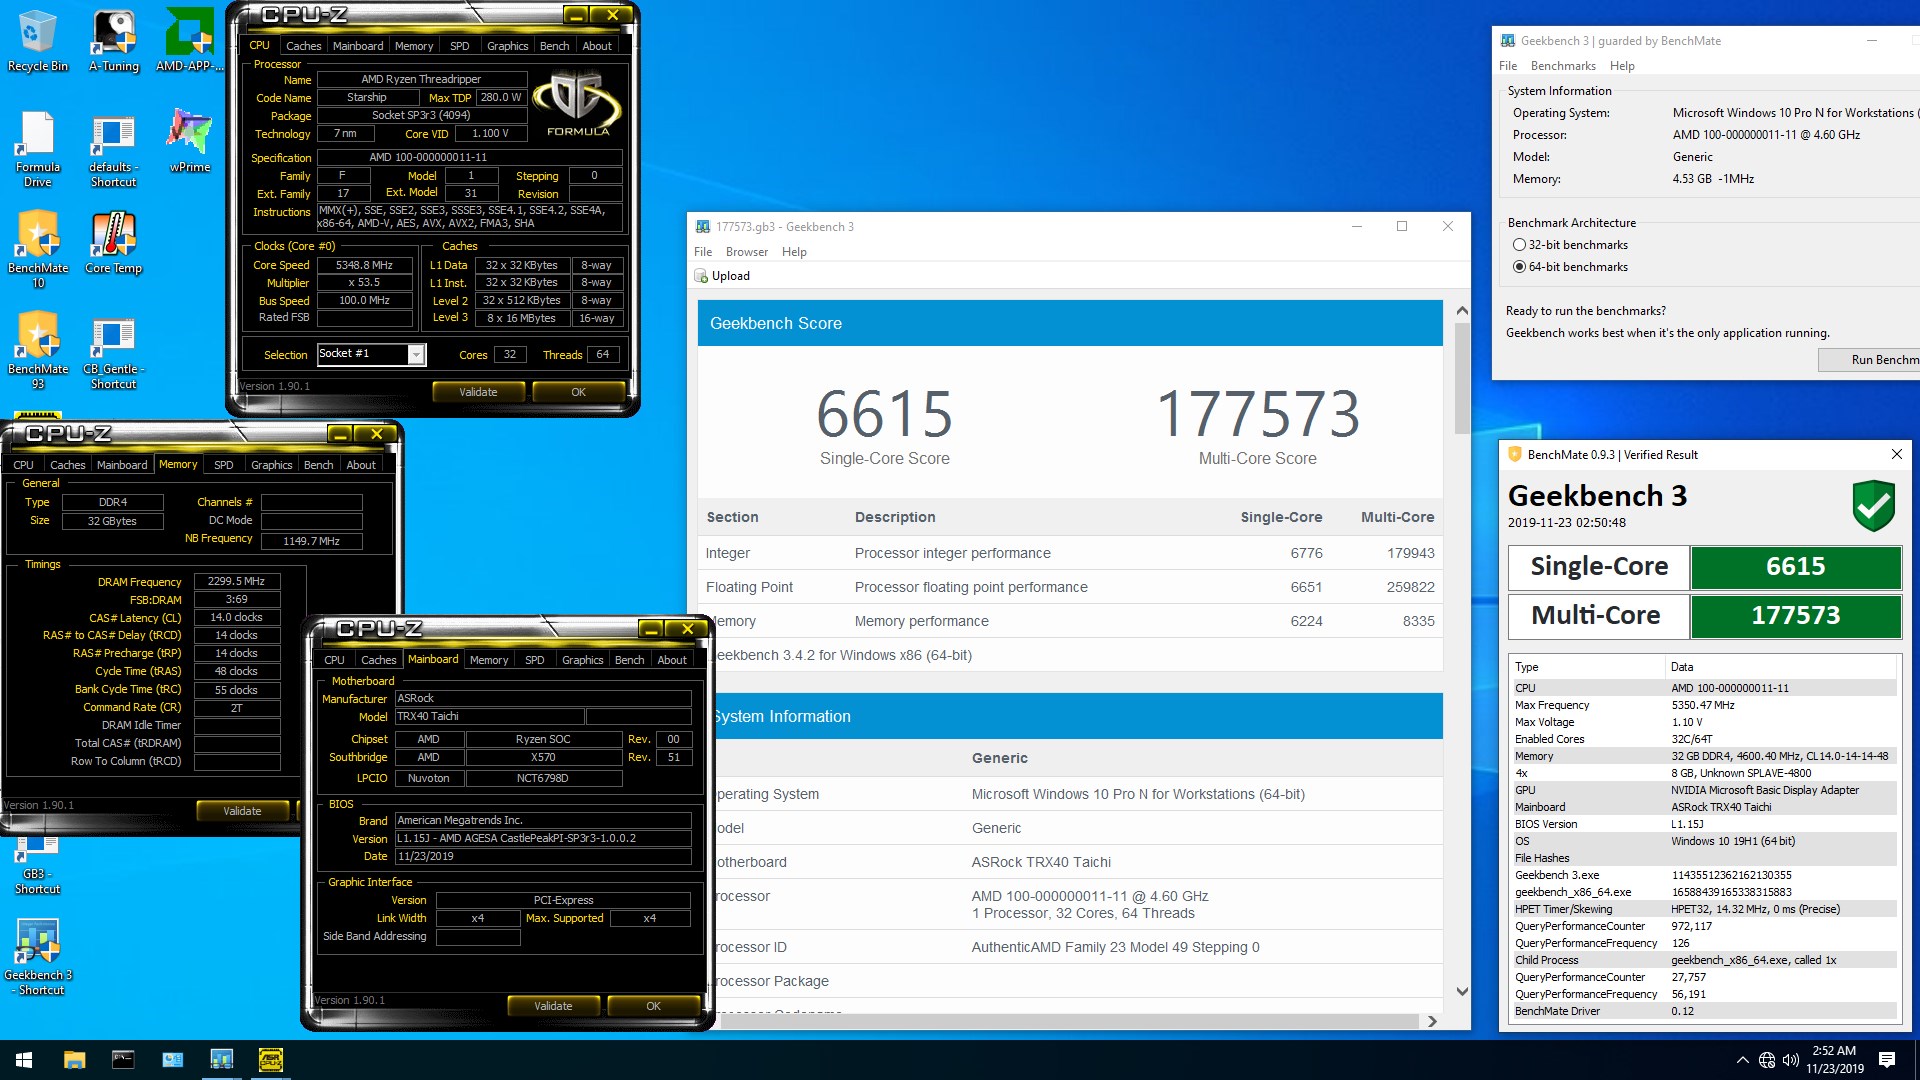Image resolution: width=1920 pixels, height=1080 pixels.
Task: Open the Geekbench 3 Shortcut desktop icon
Action: [x=38, y=957]
